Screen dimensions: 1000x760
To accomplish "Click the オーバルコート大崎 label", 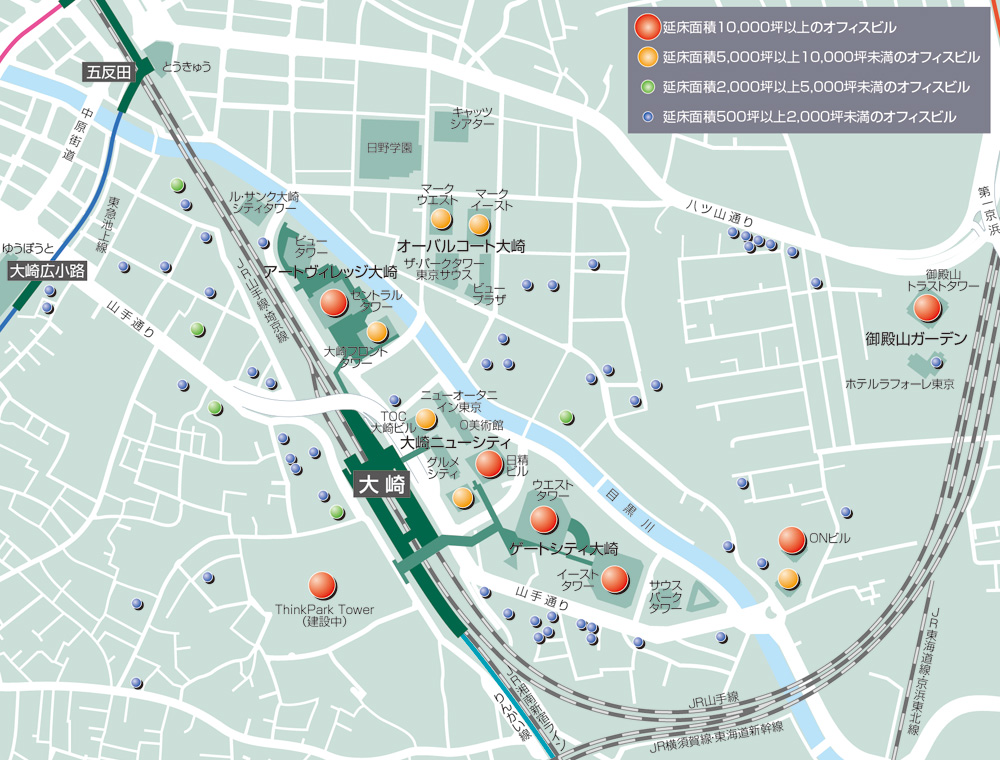I will [x=461, y=246].
